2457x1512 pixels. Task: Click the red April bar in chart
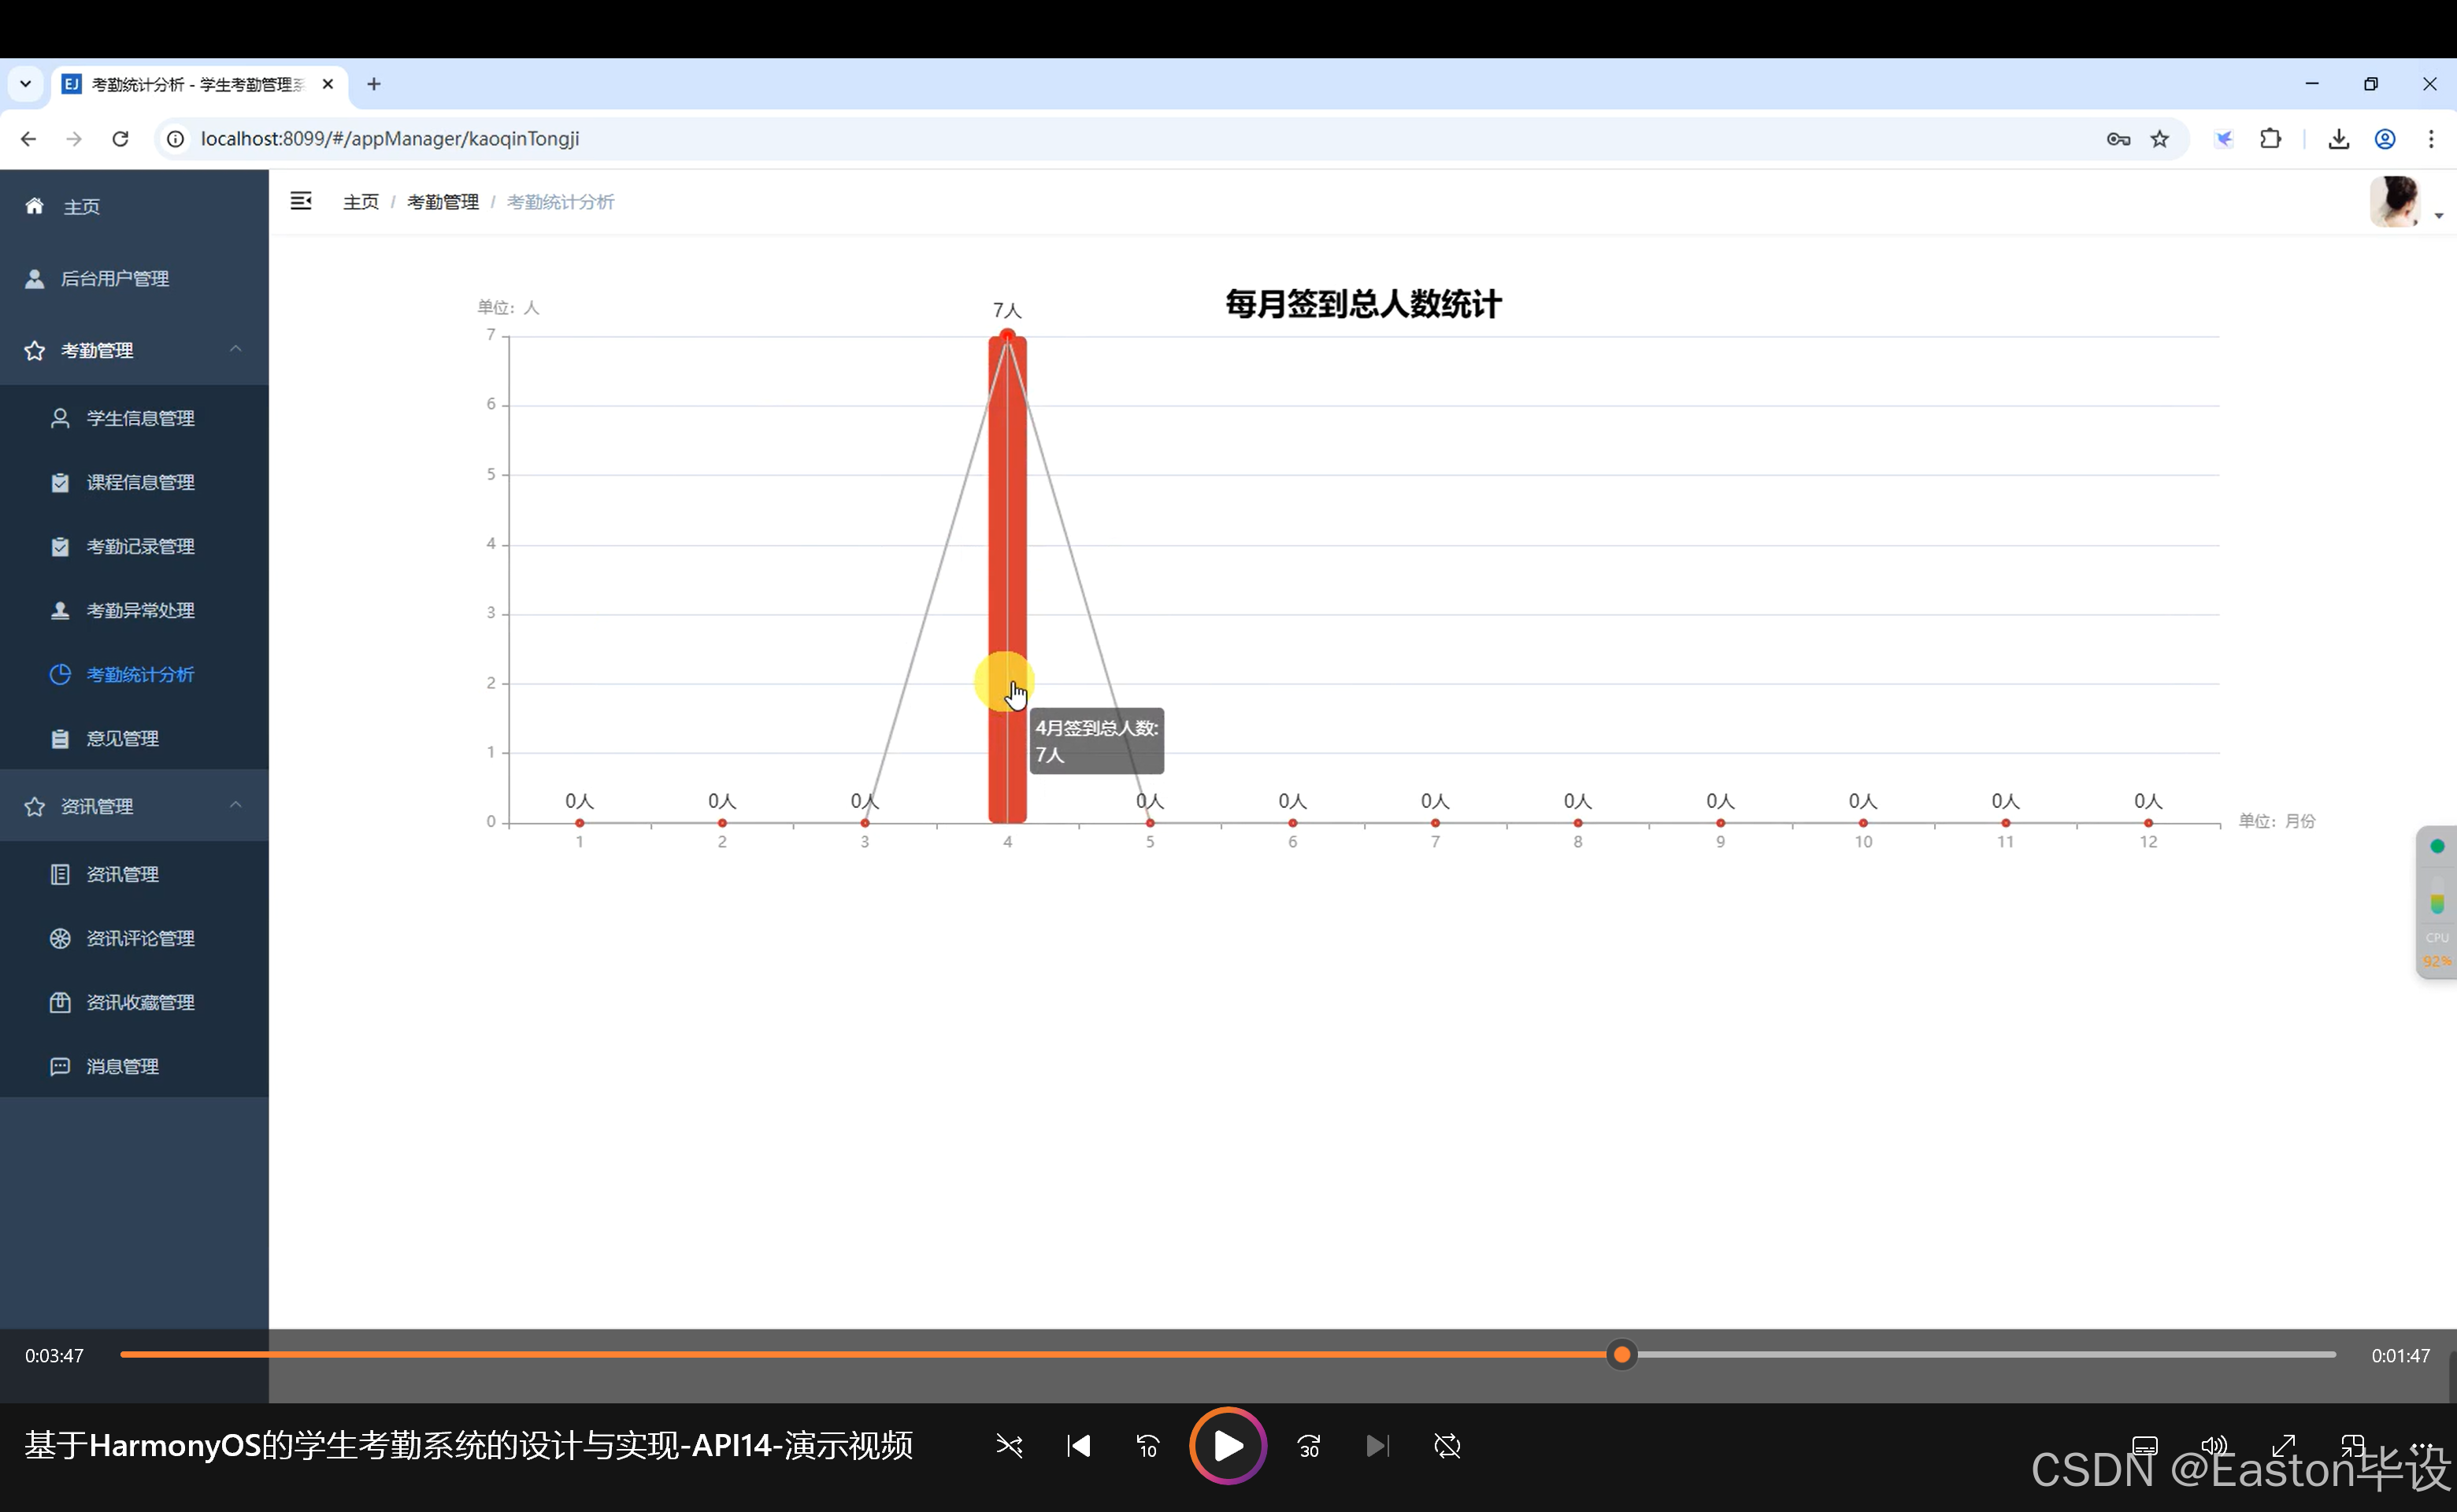point(1007,520)
